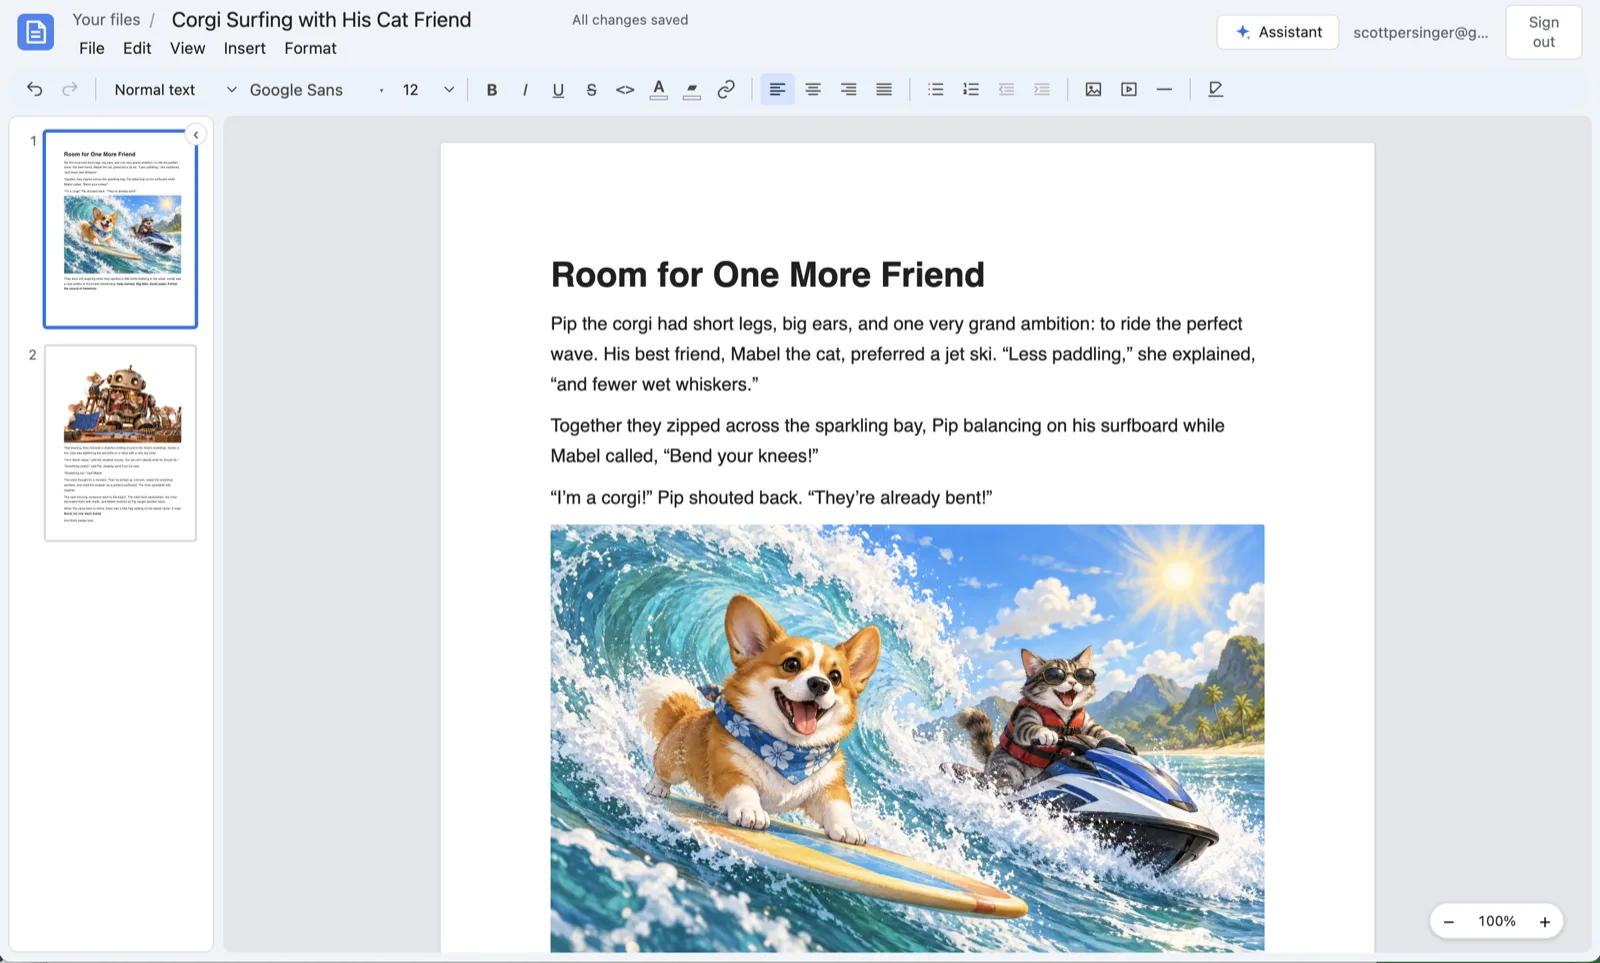
Task: Click the redo arrow icon
Action: pos(70,89)
